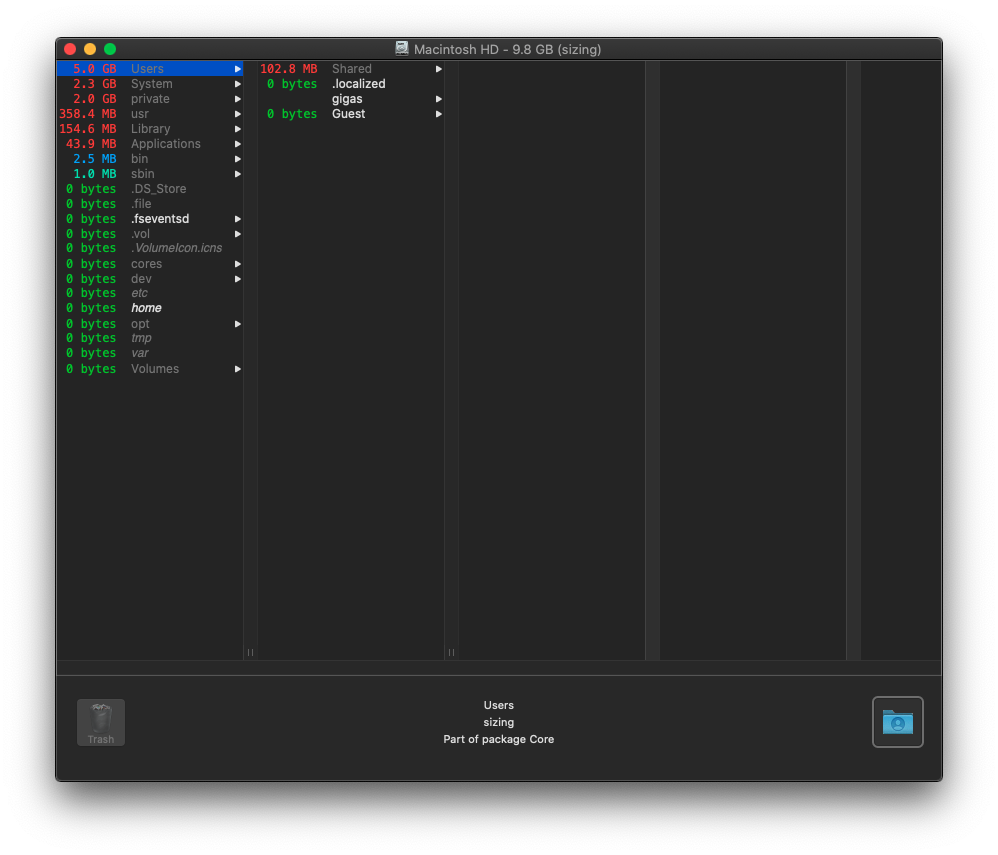
Task: Expand the opt folder arrow
Action: pyautogui.click(x=237, y=324)
